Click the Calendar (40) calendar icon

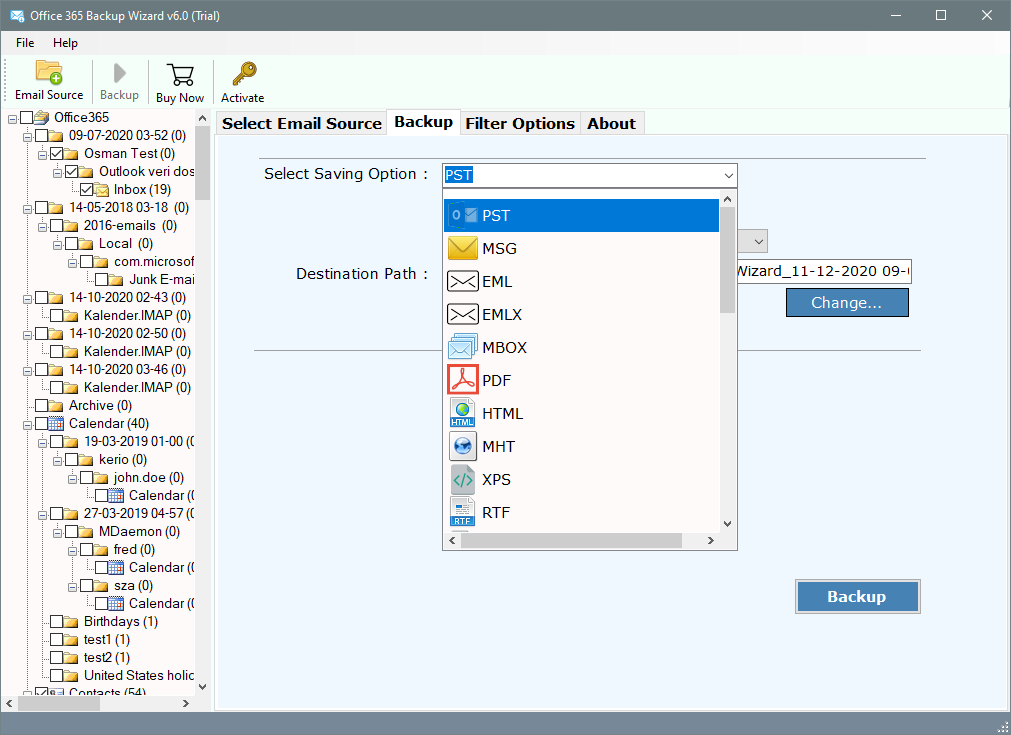point(57,424)
